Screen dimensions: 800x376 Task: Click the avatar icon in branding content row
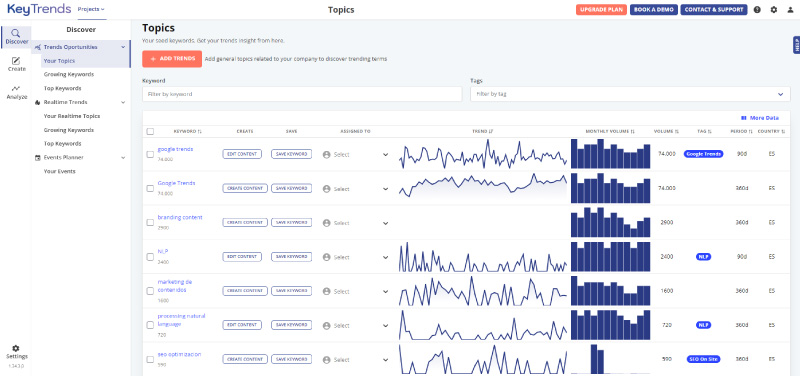[327, 223]
